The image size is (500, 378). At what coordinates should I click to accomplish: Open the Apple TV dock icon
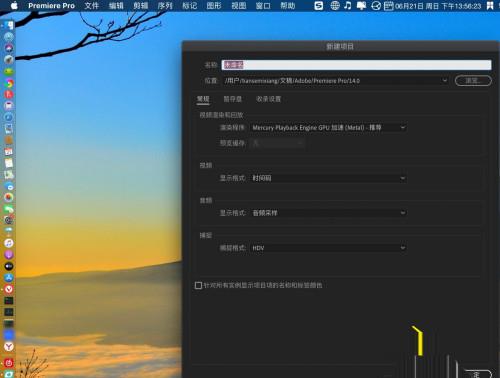coord(9,266)
